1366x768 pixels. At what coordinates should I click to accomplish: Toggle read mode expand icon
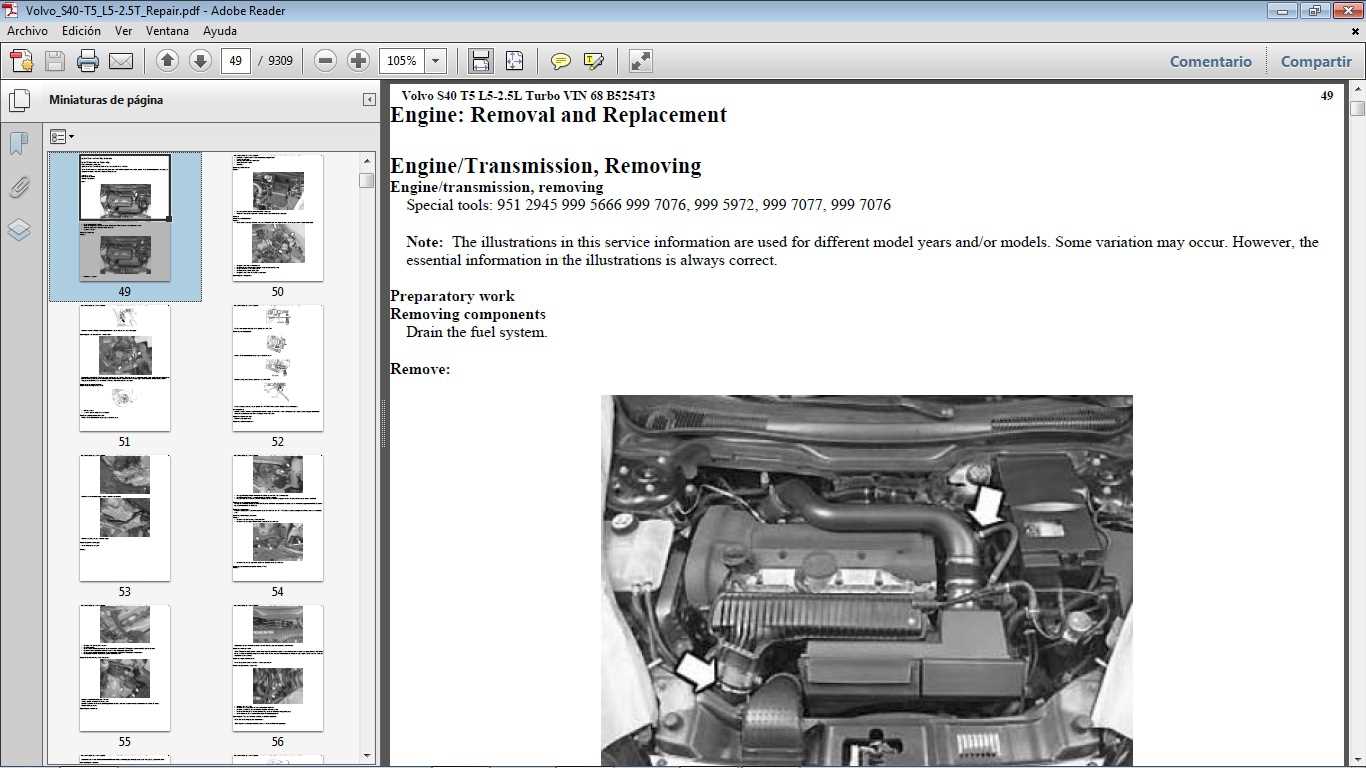pos(641,61)
